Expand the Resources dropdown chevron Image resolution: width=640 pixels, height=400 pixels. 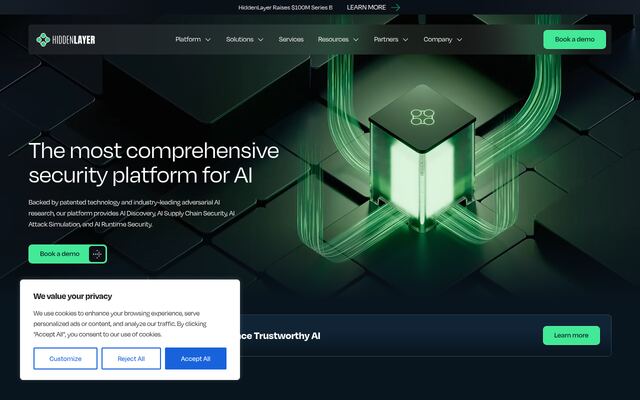356,40
